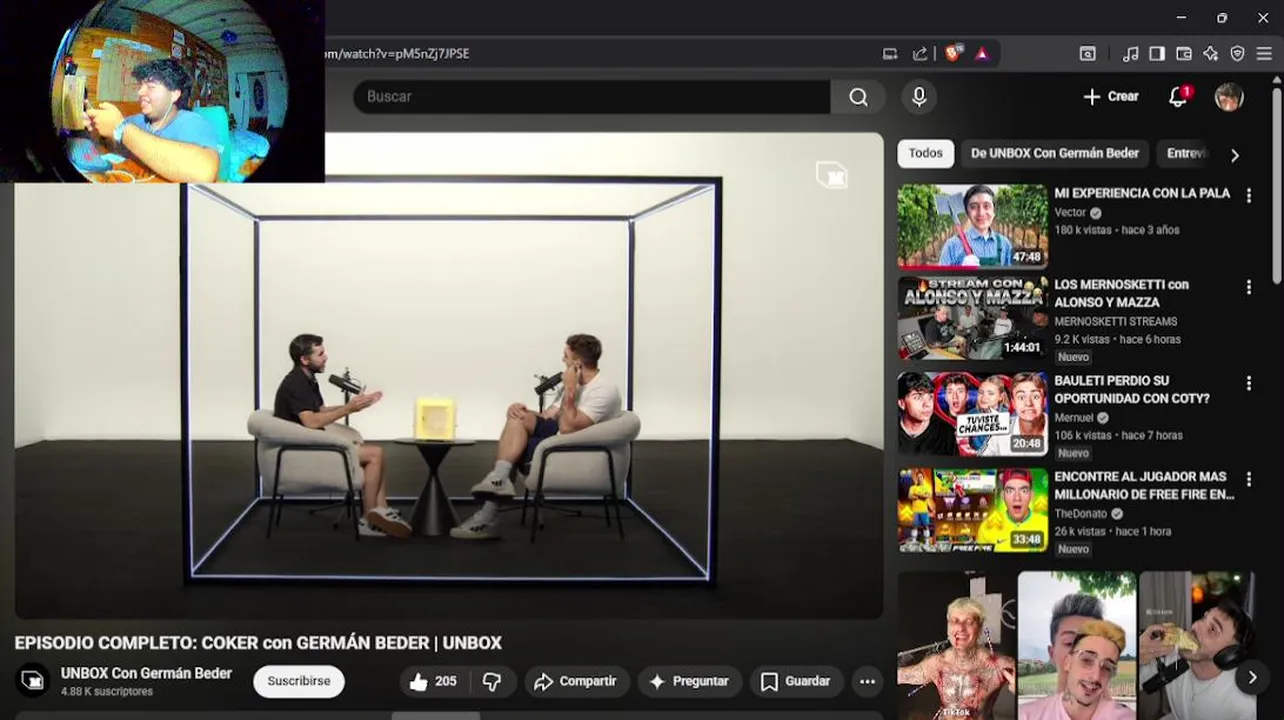Visit TheDonato channel name
The height and width of the screenshot is (720, 1284).
pyautogui.click(x=1080, y=513)
